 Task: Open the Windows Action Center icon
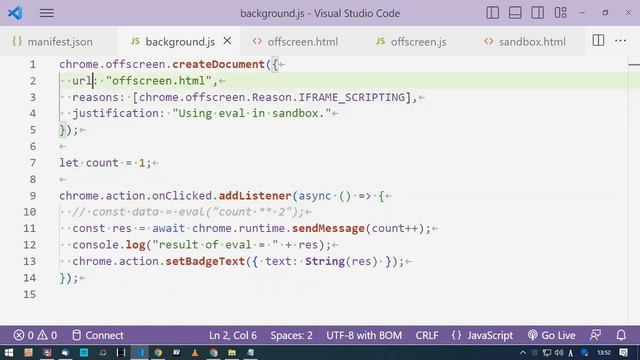click(x=623, y=353)
